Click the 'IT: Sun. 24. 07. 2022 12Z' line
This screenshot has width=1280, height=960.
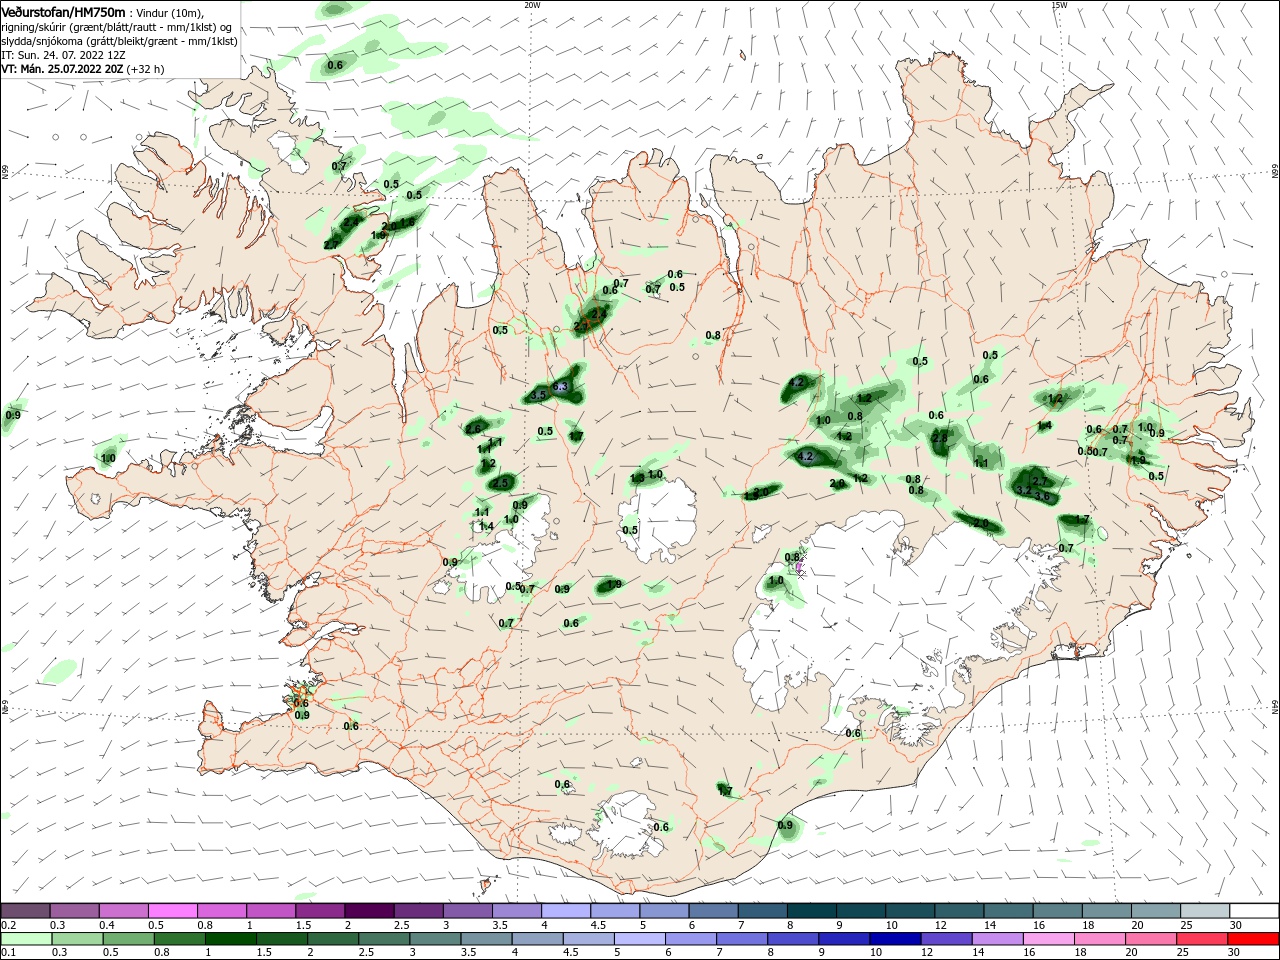click(63, 55)
